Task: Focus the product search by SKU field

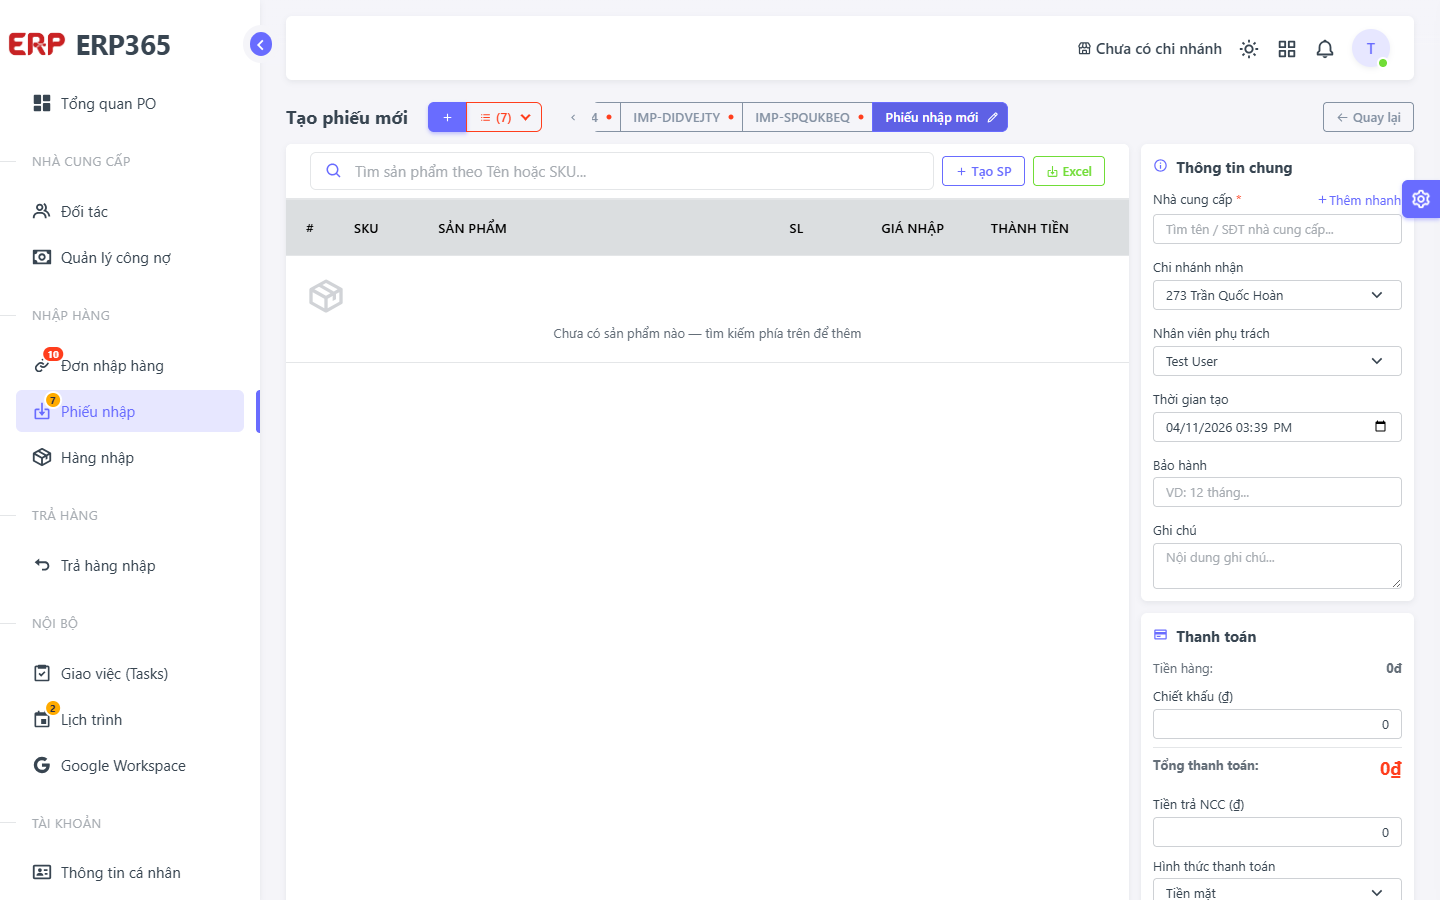Action: coord(622,171)
